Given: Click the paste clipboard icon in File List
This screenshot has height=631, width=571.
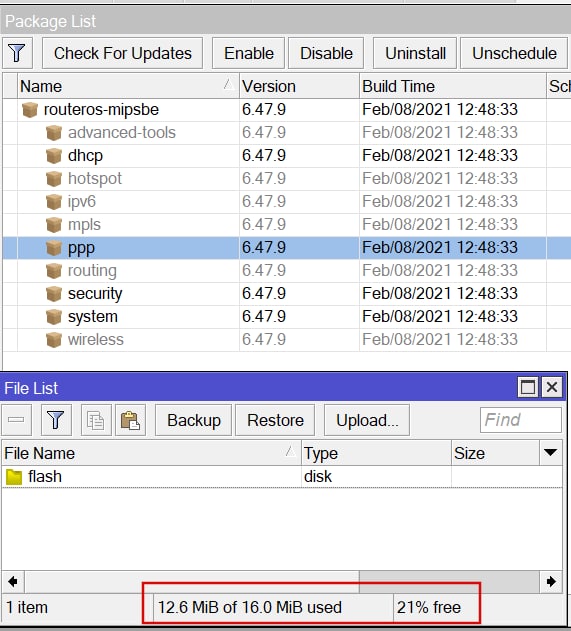Looking at the screenshot, I should (130, 420).
